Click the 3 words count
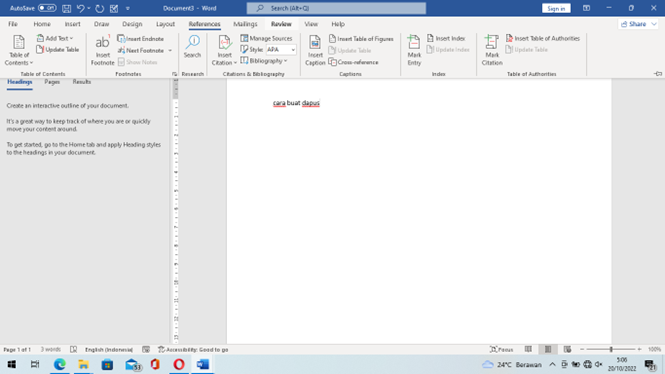 [x=50, y=349]
